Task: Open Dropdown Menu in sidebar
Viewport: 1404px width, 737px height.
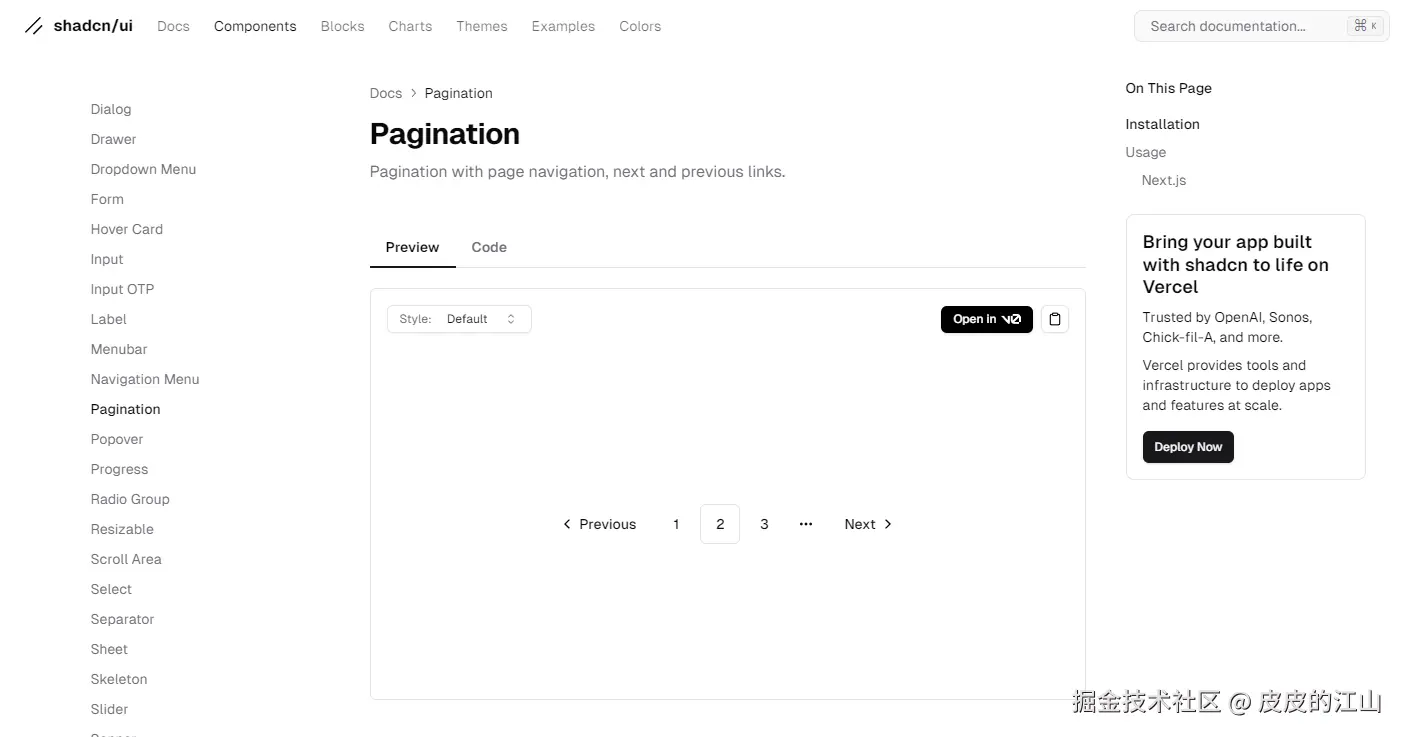Action: [x=143, y=169]
